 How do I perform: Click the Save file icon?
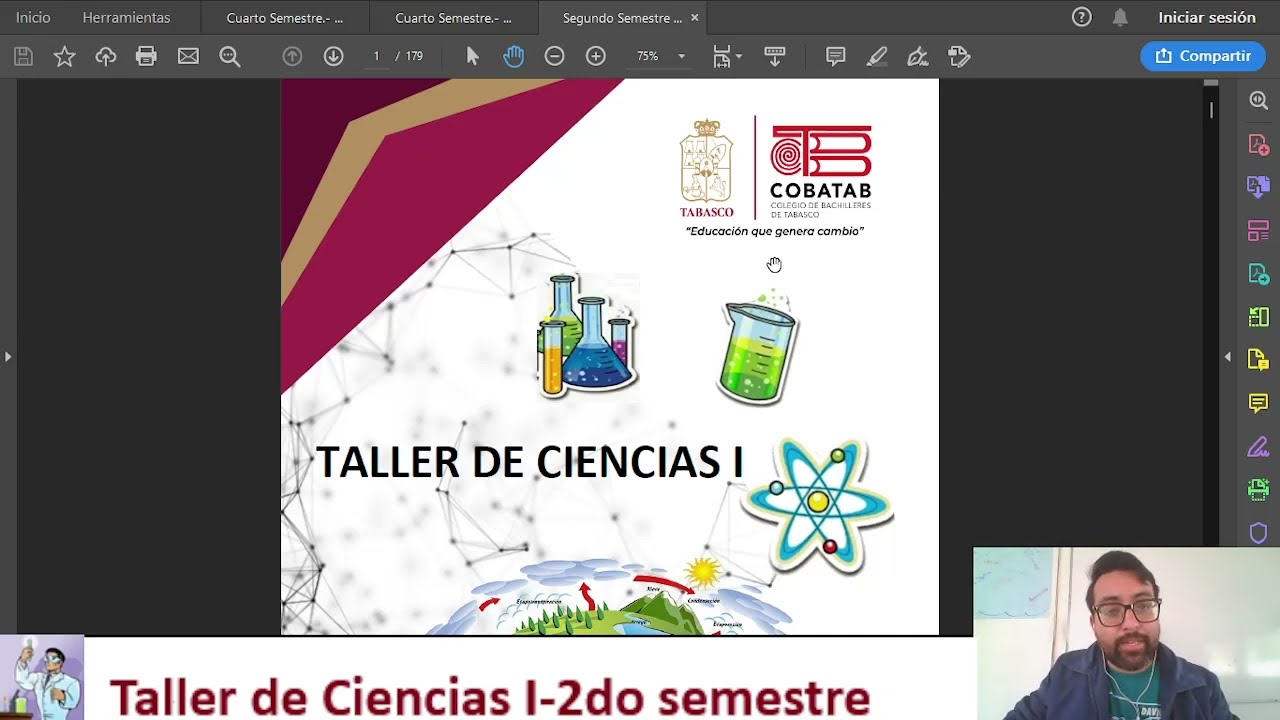point(23,57)
